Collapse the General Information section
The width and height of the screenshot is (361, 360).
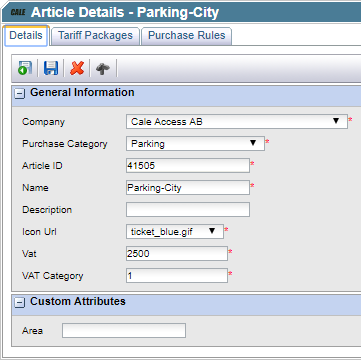[20, 94]
